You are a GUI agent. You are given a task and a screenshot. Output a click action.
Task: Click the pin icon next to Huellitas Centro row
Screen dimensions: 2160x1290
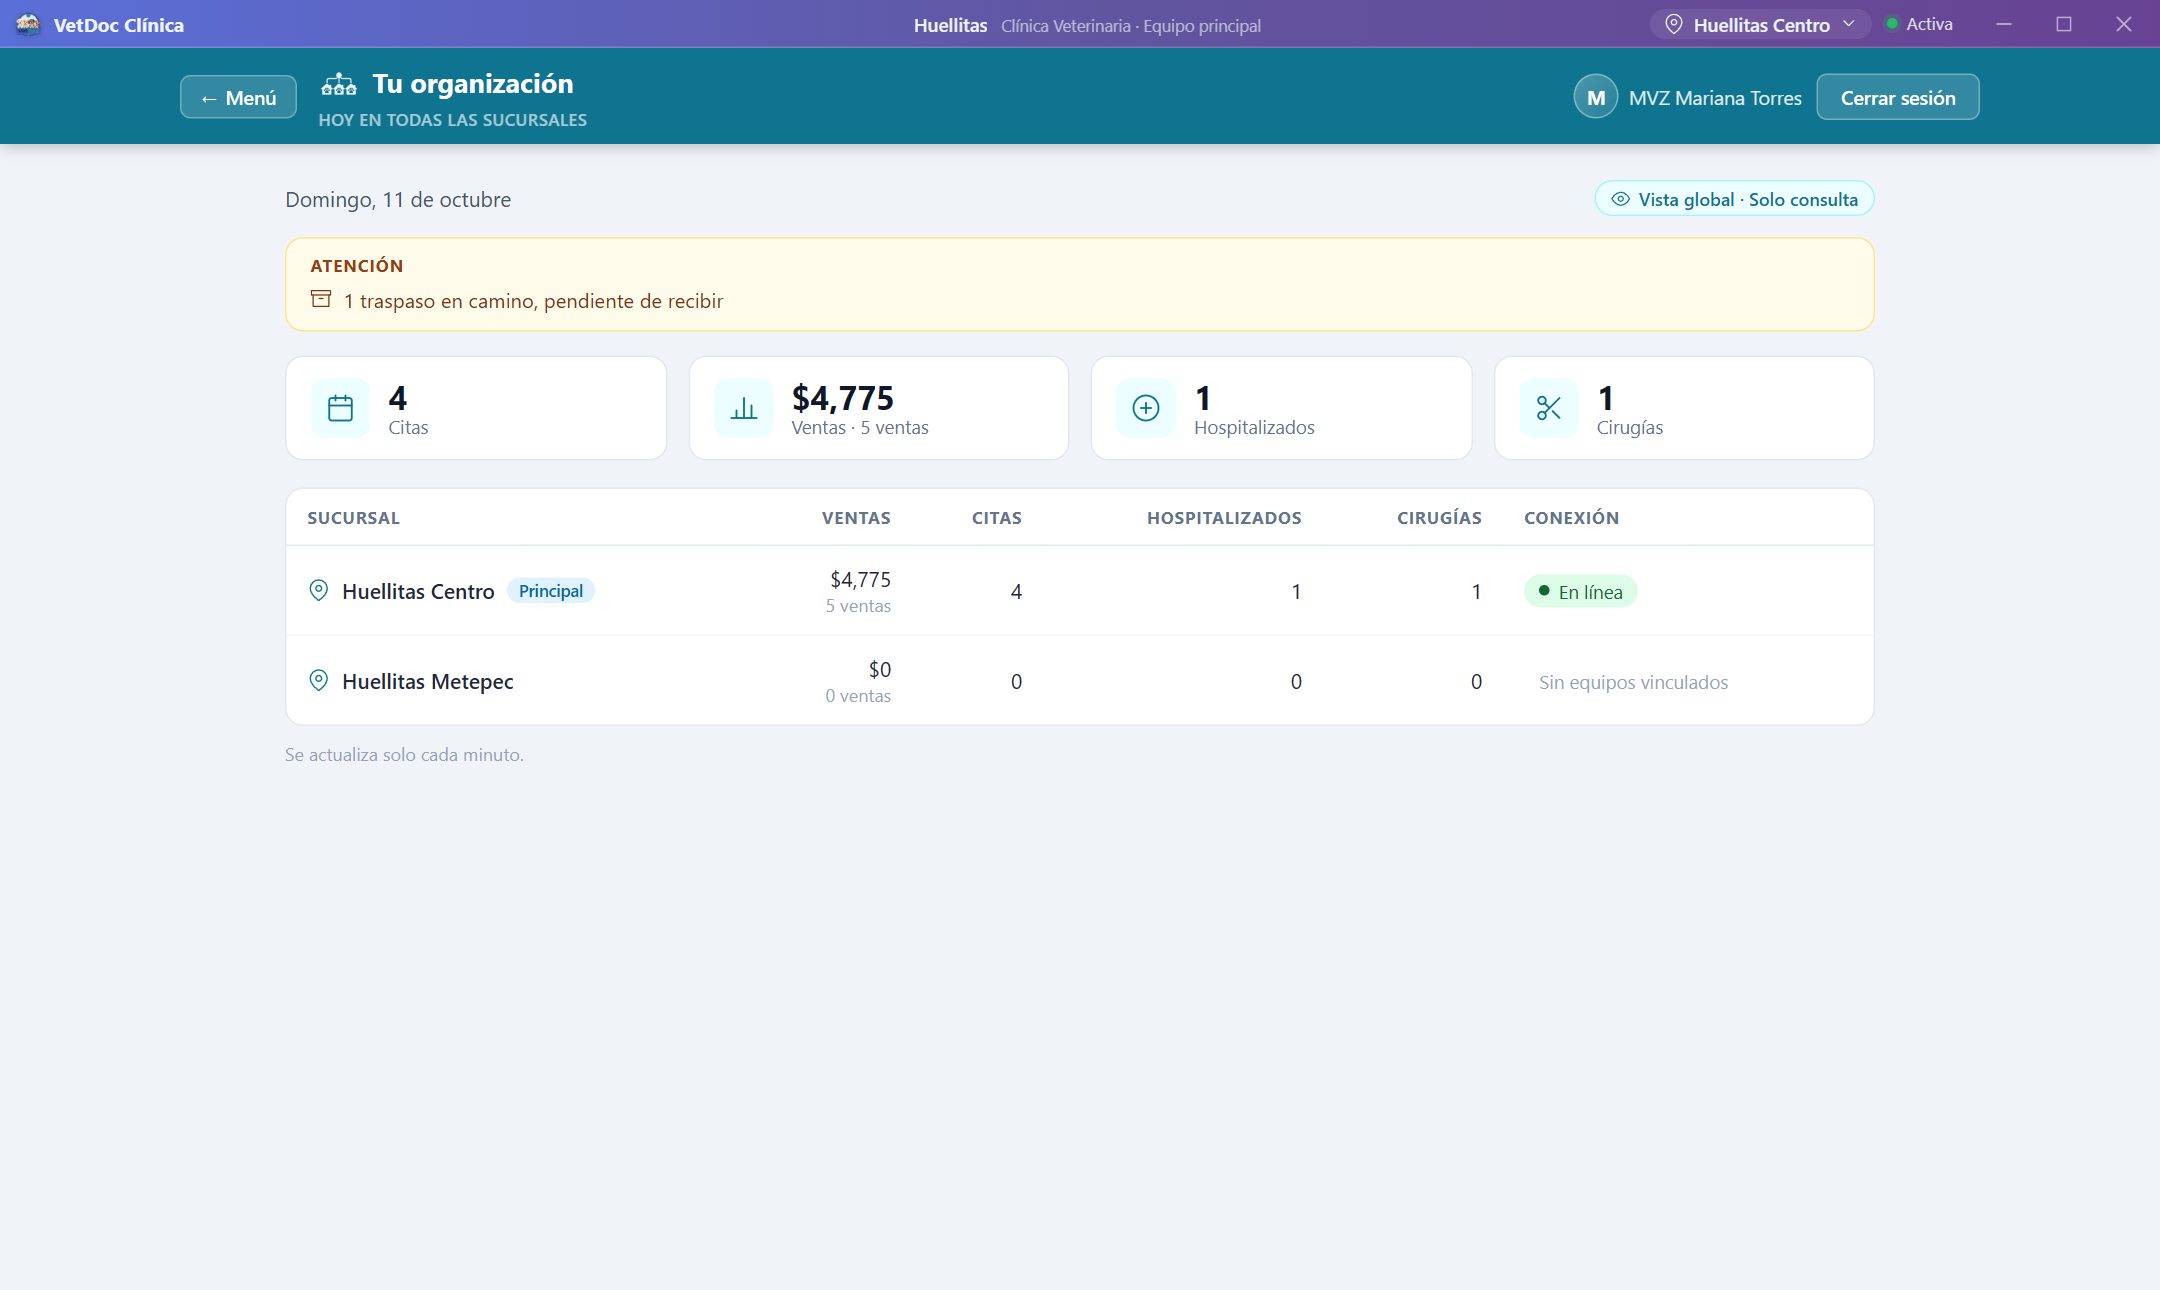318,590
